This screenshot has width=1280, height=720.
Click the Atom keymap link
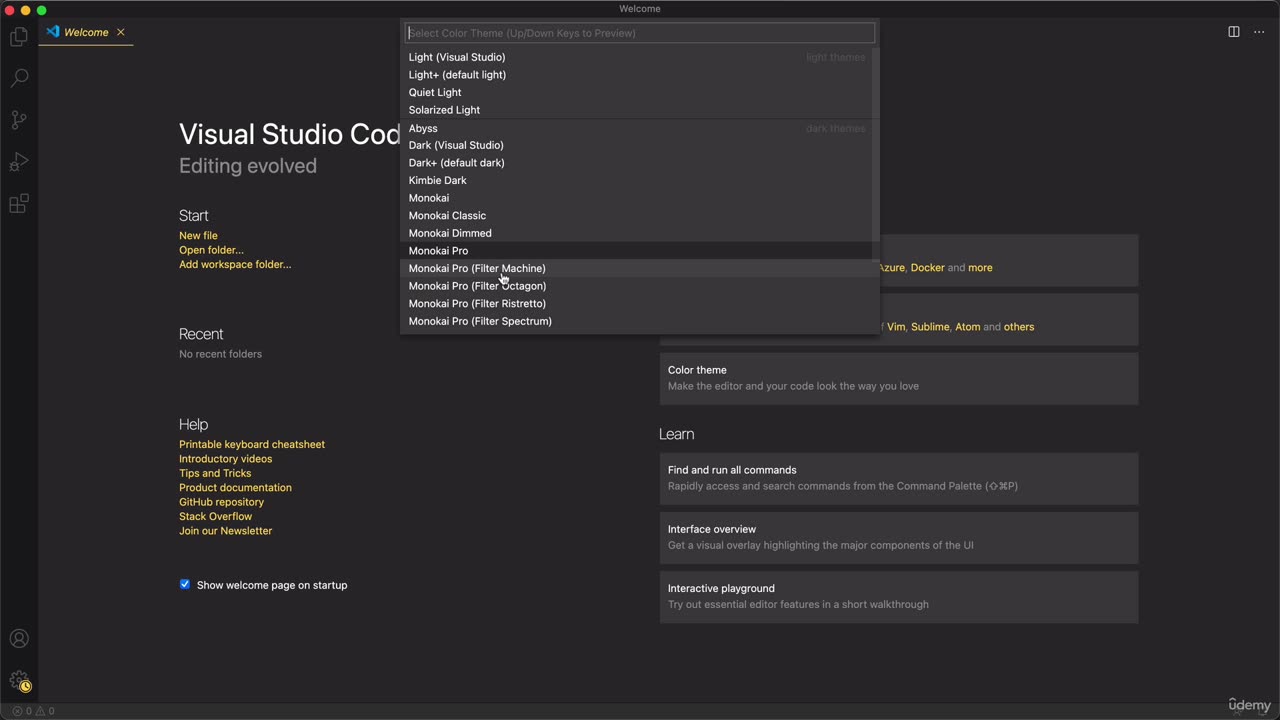[x=967, y=327]
